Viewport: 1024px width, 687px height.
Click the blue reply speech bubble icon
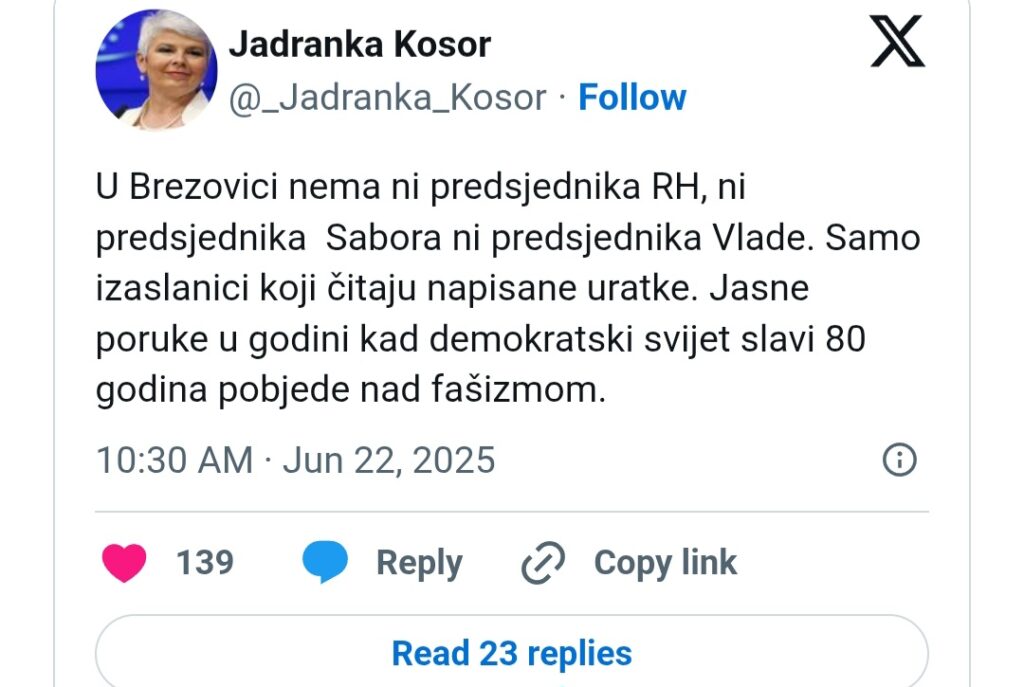click(325, 563)
